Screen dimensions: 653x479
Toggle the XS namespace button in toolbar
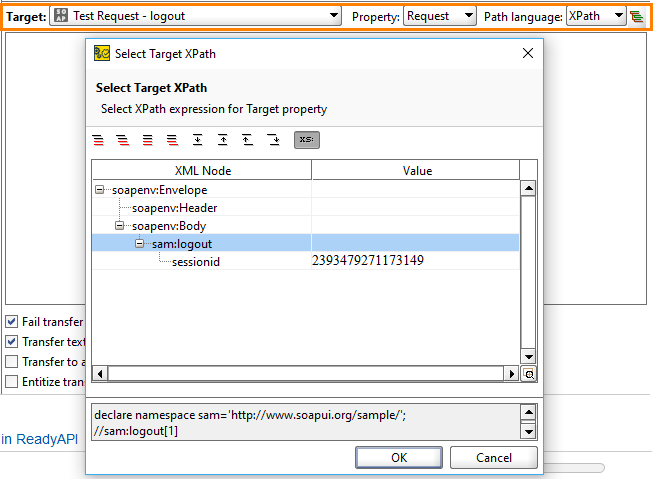(x=307, y=140)
